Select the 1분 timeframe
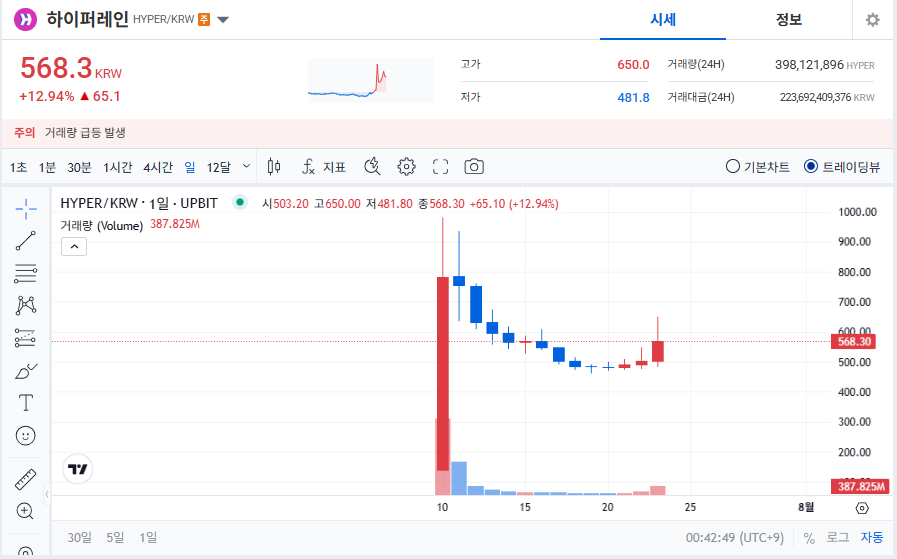Screen dimensions: 897x559 click(x=47, y=167)
